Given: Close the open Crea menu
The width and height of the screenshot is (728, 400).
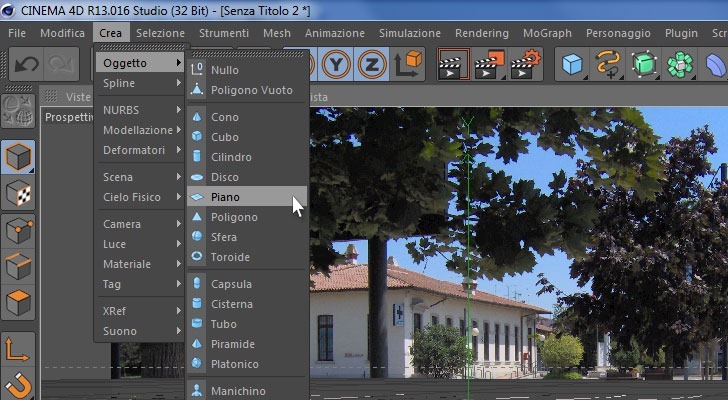Looking at the screenshot, I should coord(110,33).
